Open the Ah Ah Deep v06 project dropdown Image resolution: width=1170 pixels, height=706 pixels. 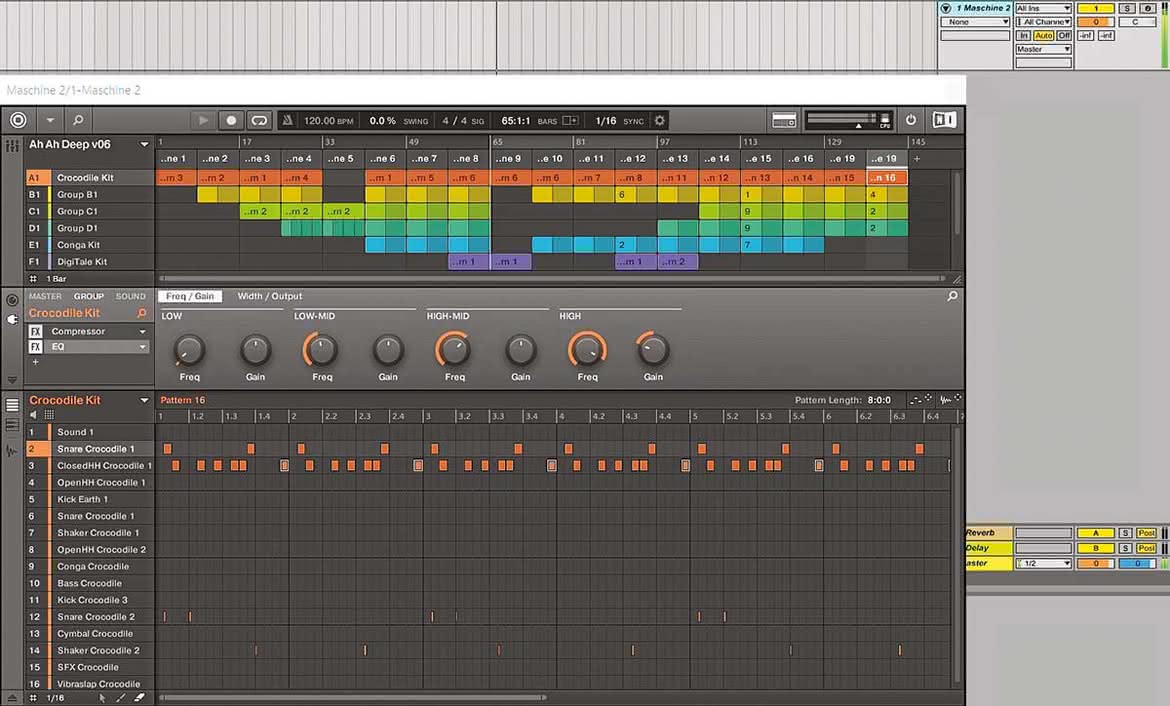coord(144,145)
